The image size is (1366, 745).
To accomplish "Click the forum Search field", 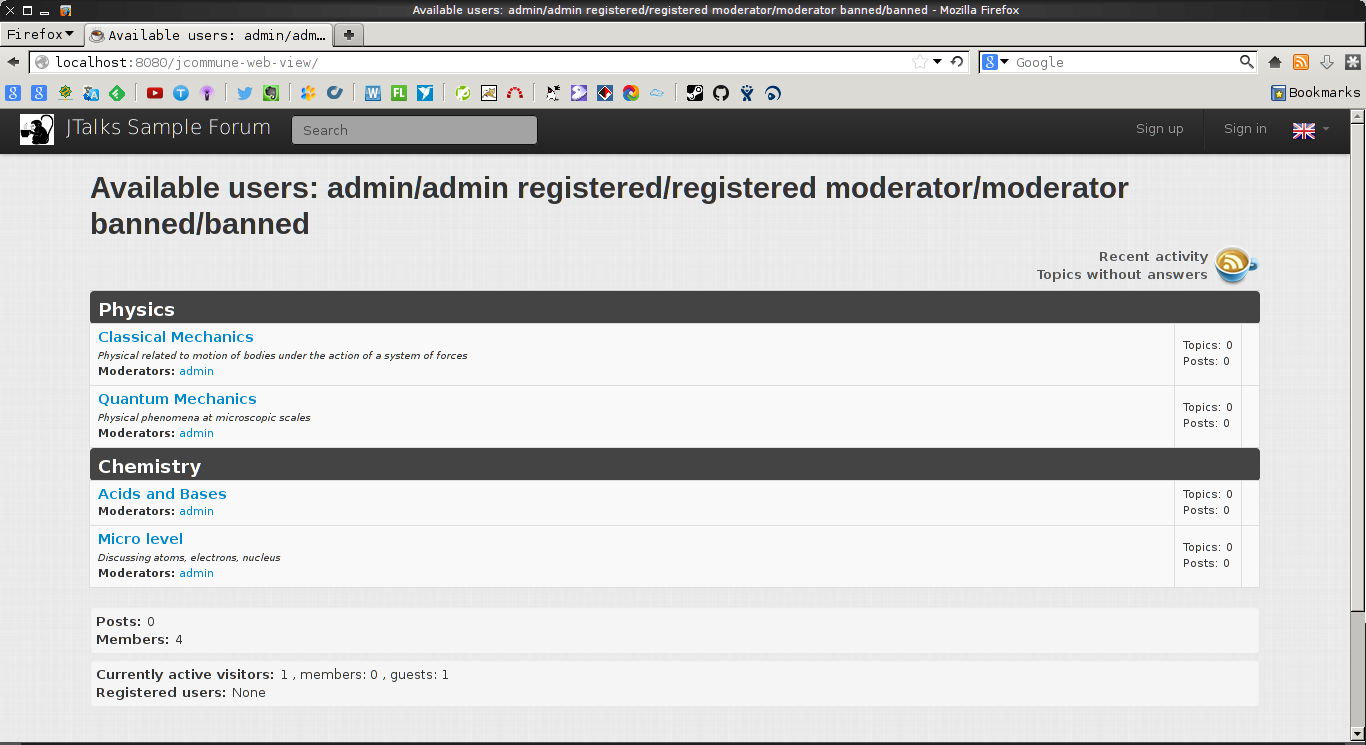I will tap(414, 130).
